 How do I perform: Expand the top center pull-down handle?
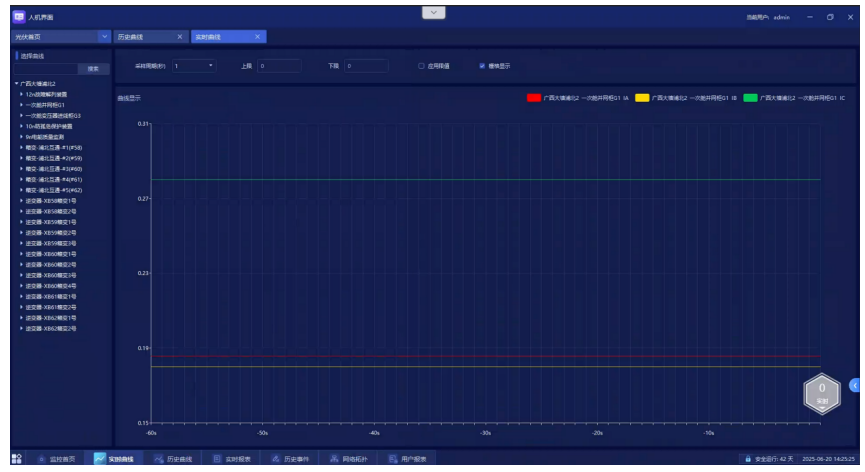434,13
